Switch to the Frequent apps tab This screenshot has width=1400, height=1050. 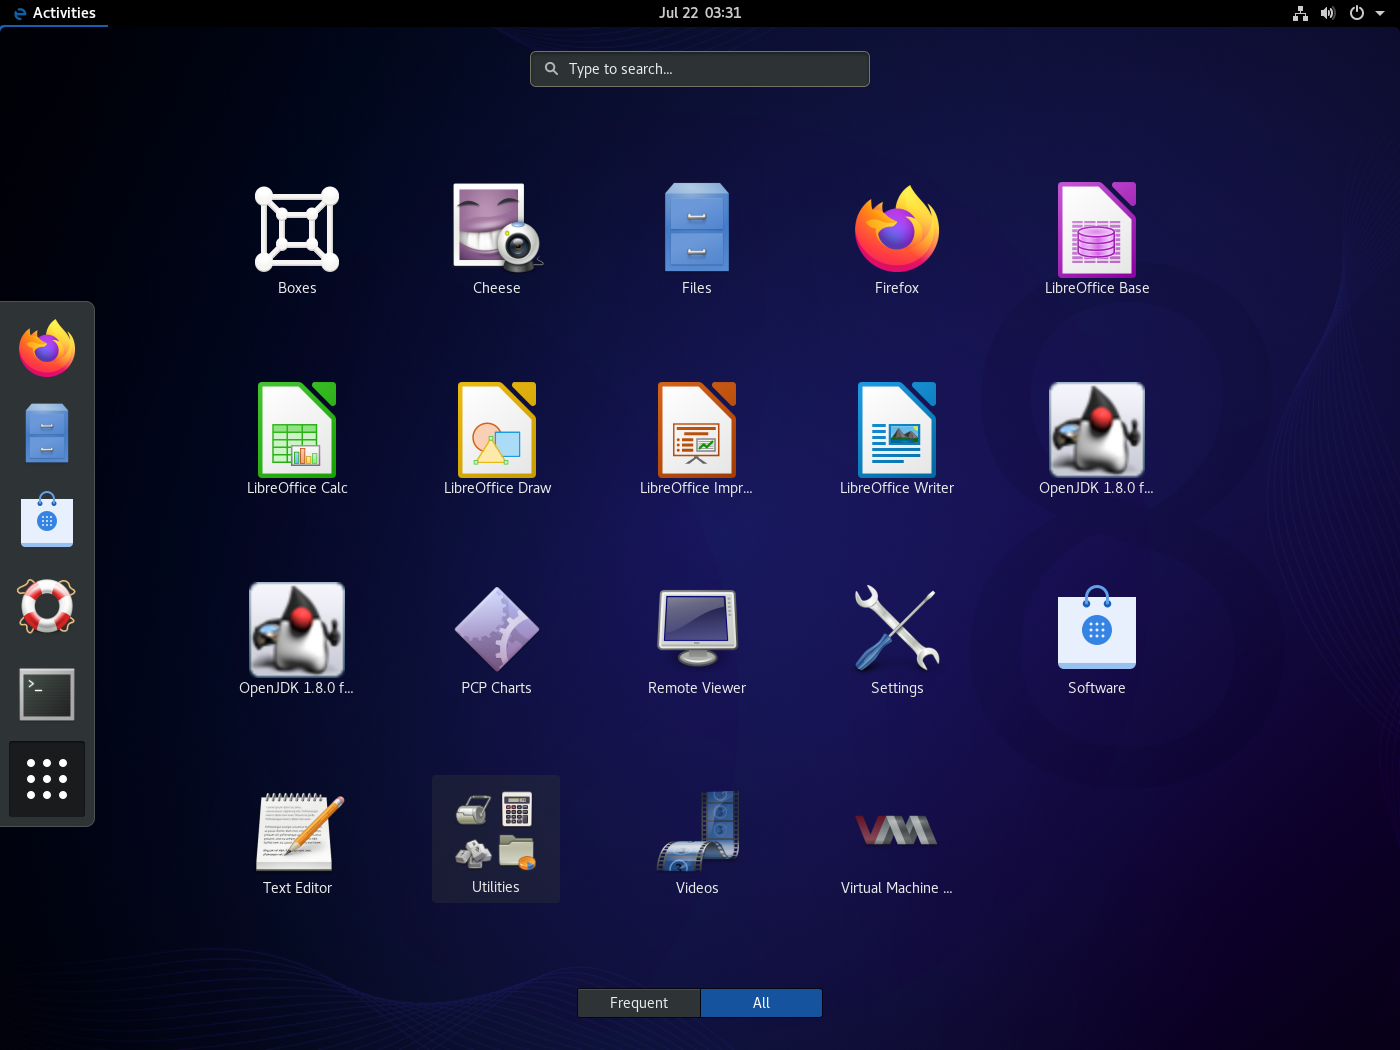point(638,1002)
